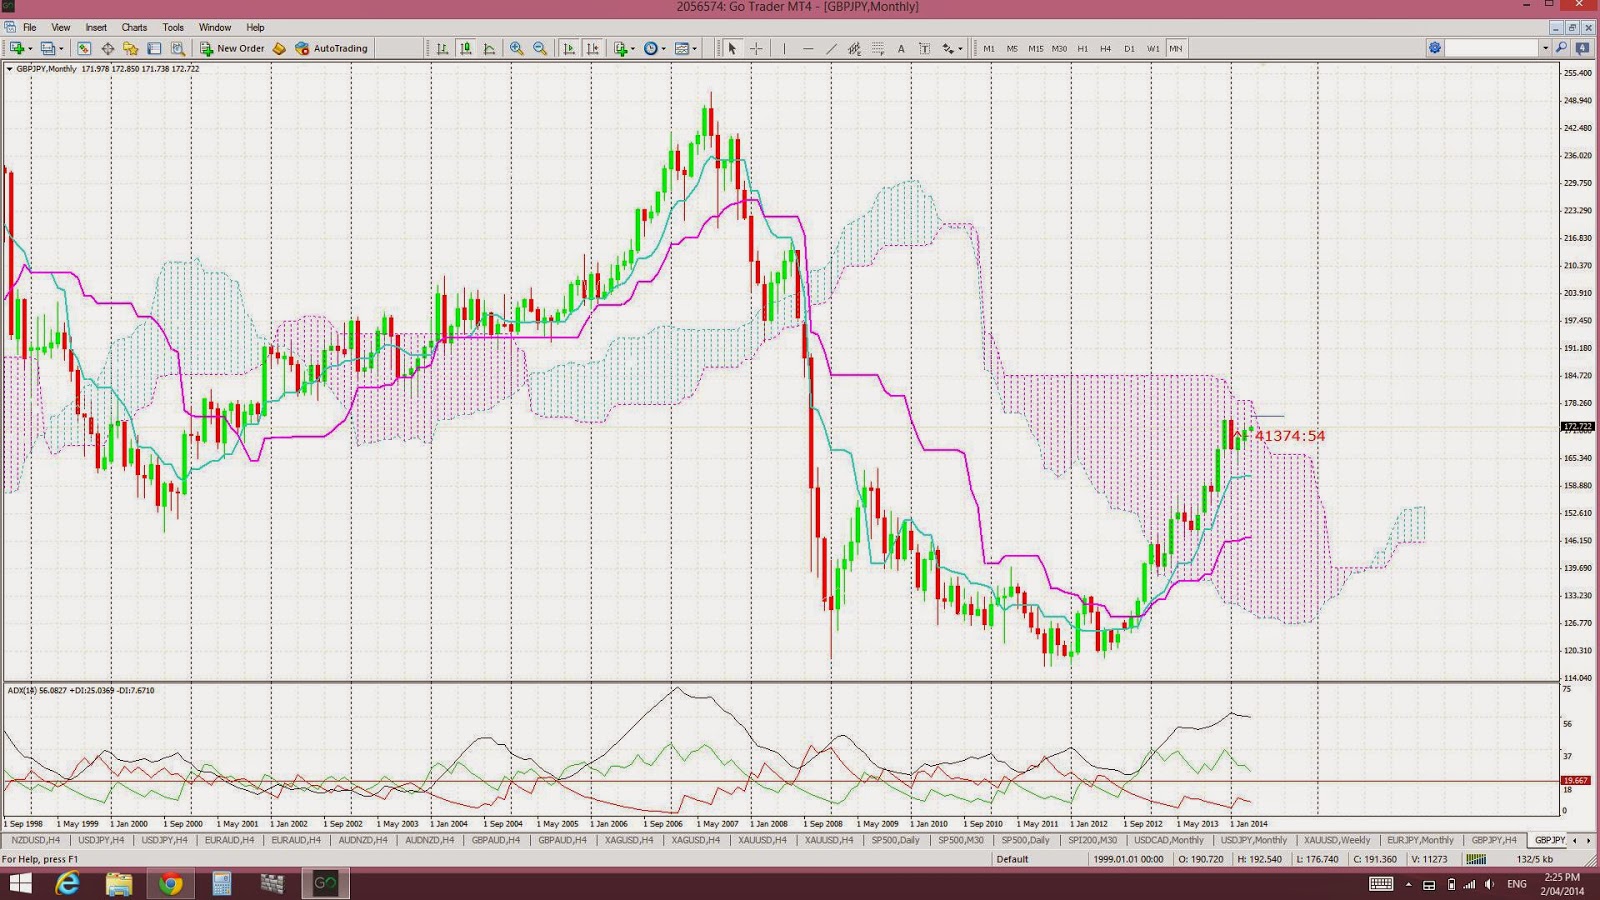Open the Tools menu
Image resolution: width=1600 pixels, height=900 pixels.
(173, 27)
